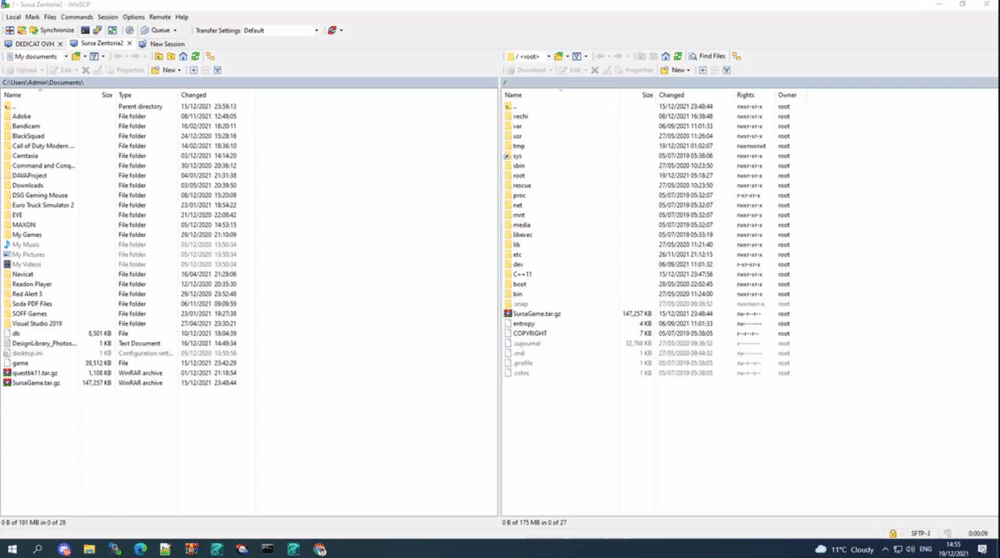Click the local panel selection filter icon

tap(217, 70)
